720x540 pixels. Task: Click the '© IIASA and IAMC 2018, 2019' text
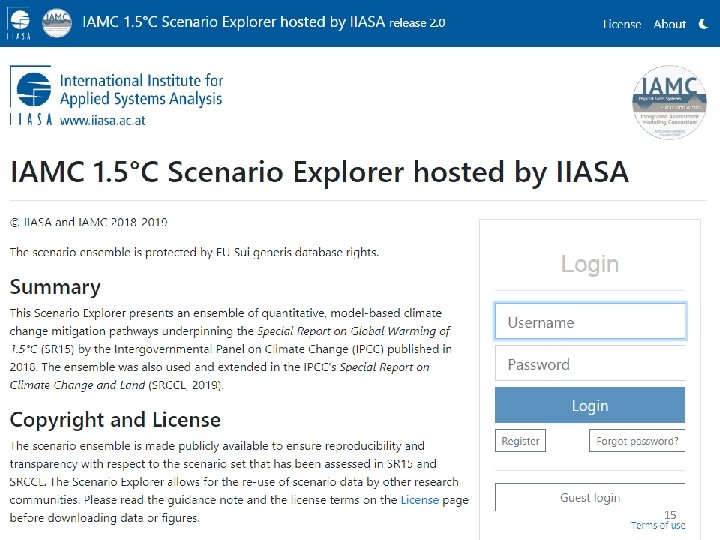[x=89, y=222]
